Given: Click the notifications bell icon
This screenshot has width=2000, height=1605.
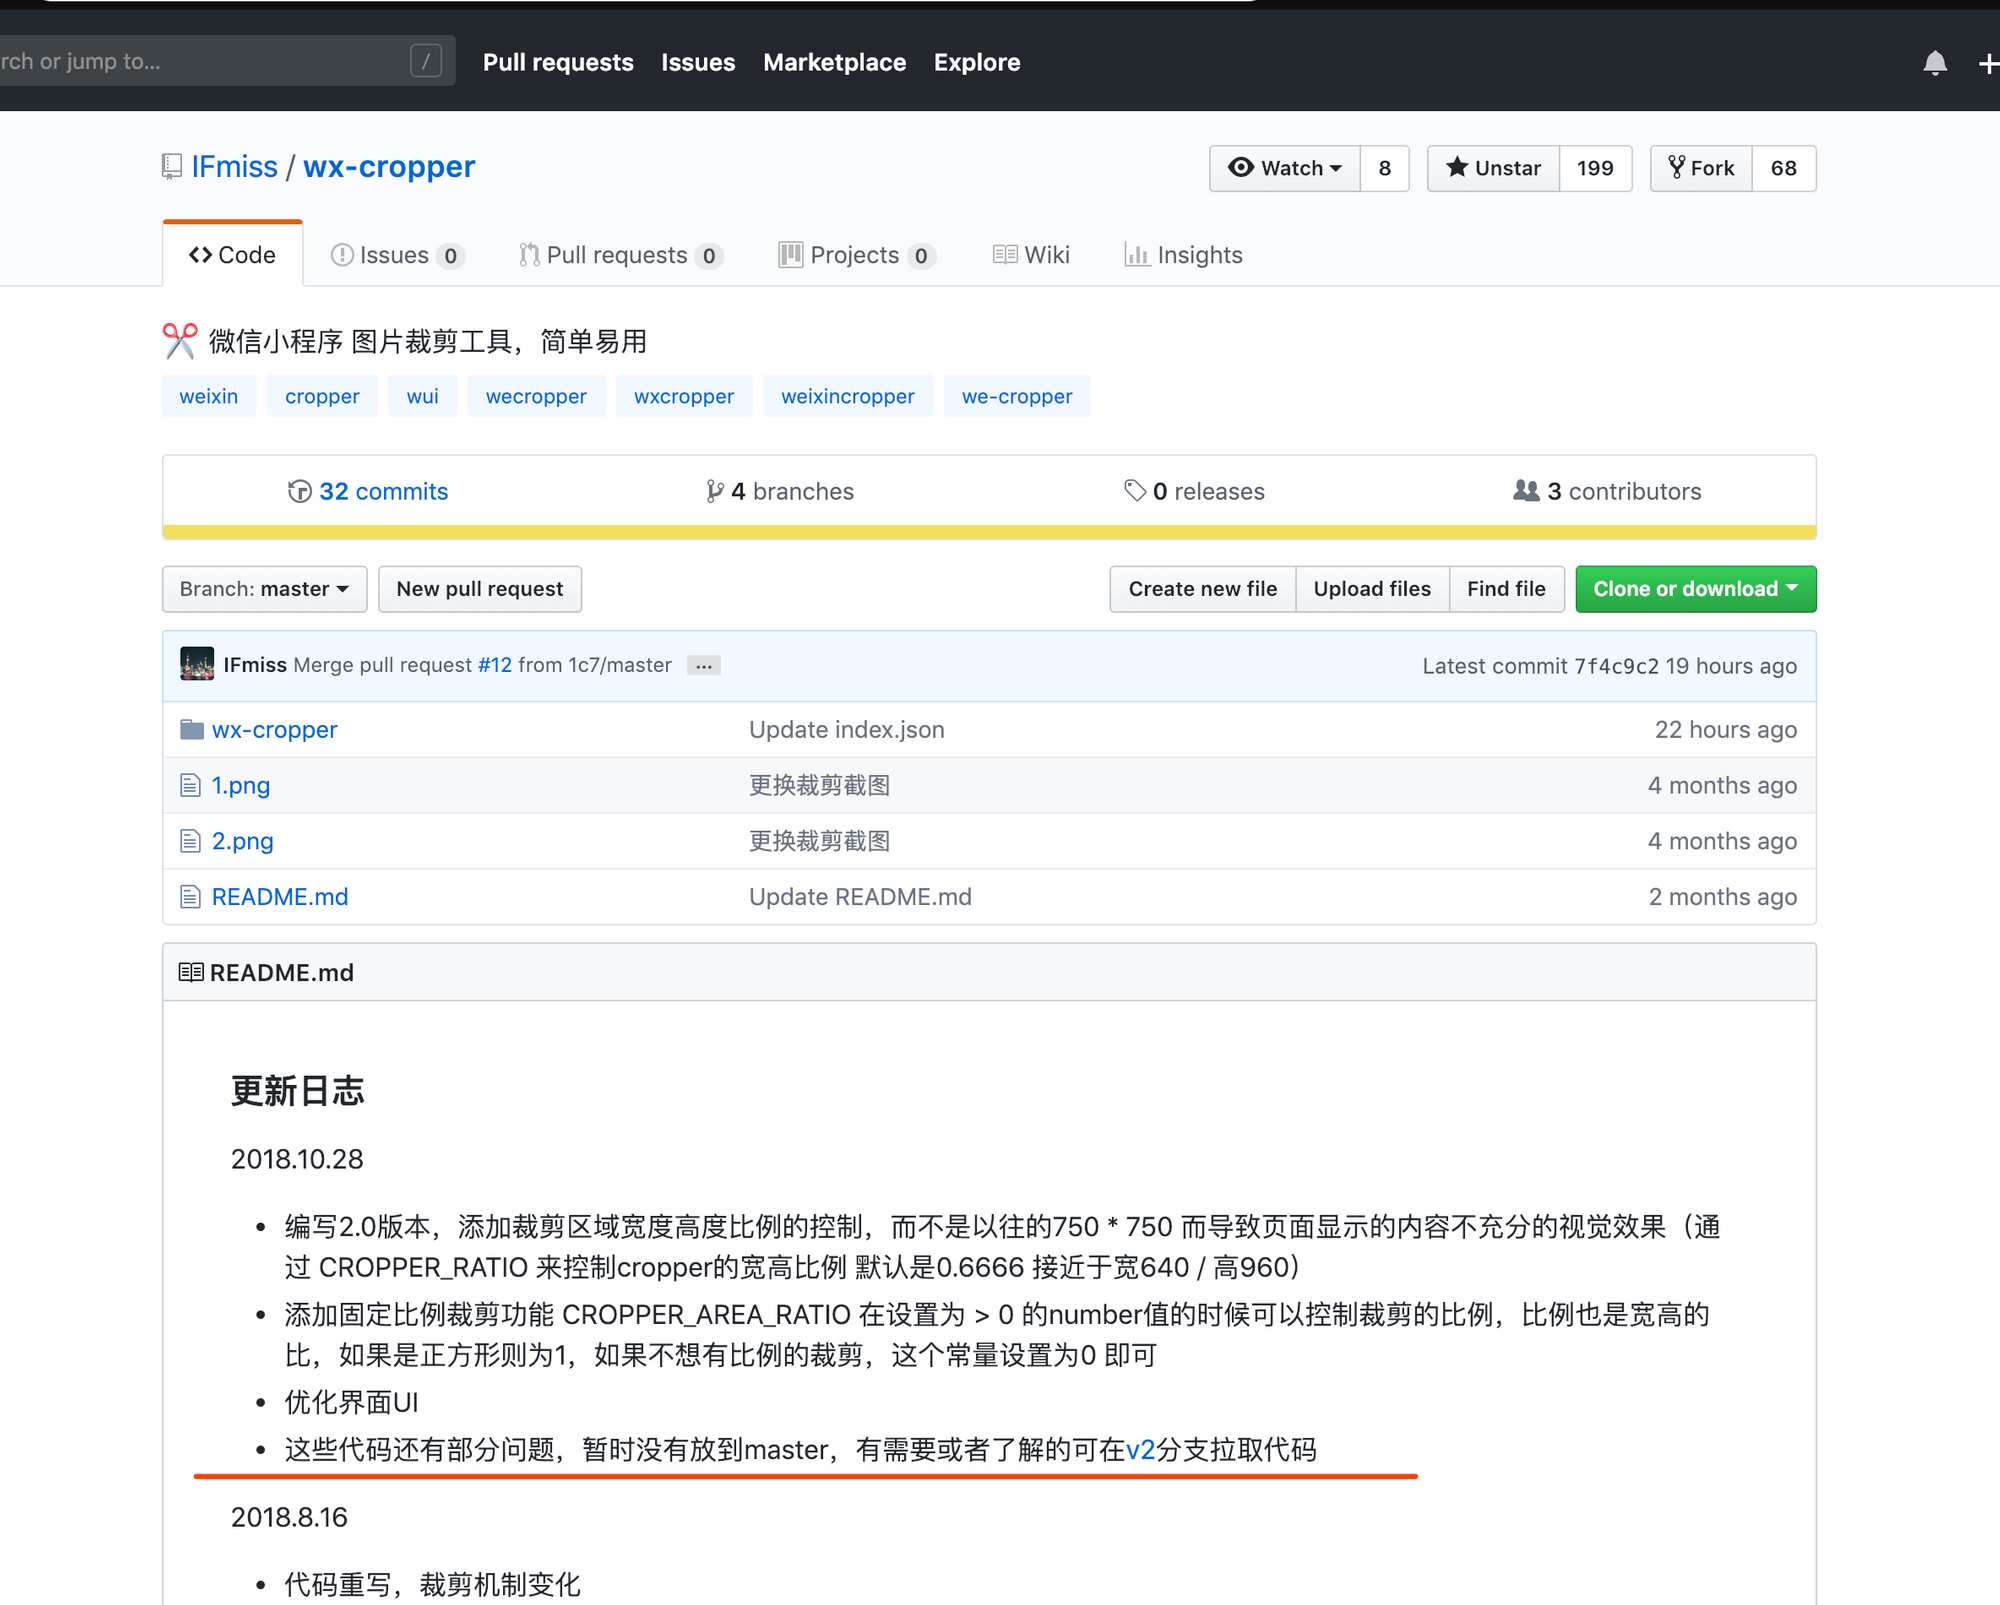Looking at the screenshot, I should (x=1934, y=63).
